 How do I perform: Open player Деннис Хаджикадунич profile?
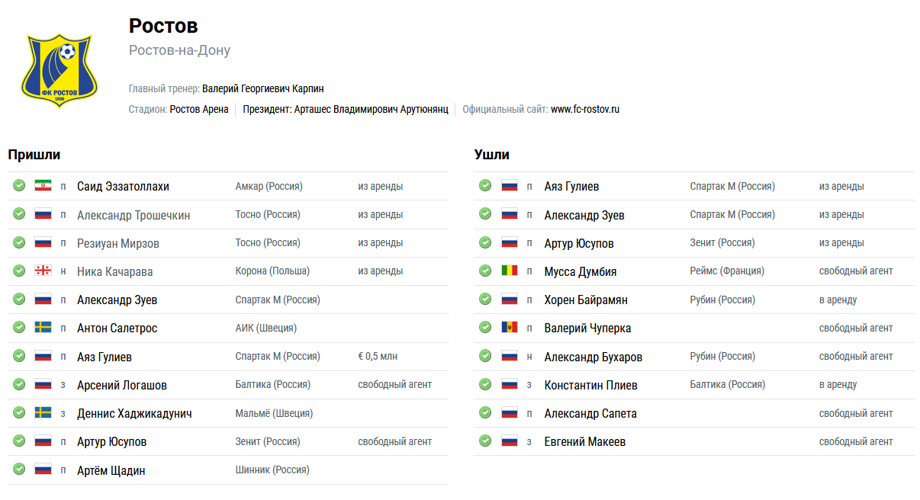click(x=134, y=413)
